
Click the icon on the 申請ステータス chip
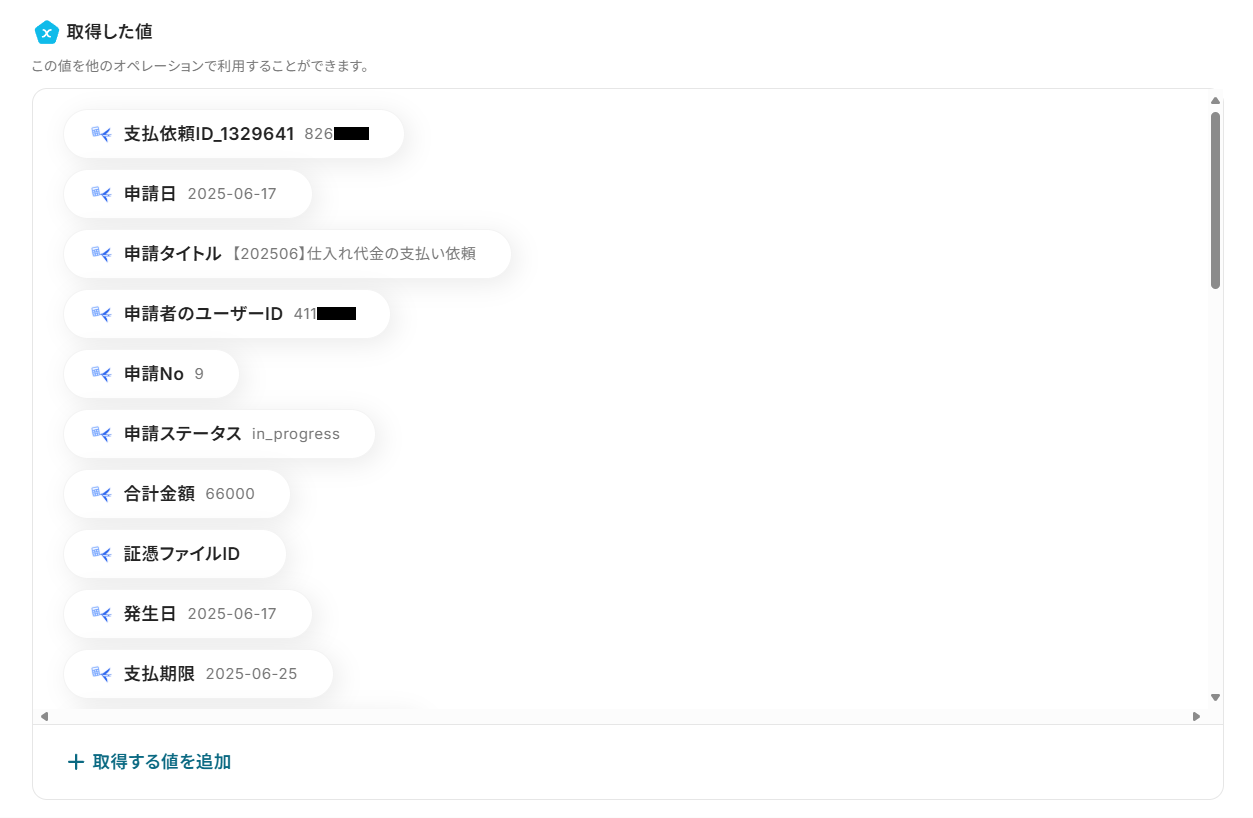pos(101,434)
